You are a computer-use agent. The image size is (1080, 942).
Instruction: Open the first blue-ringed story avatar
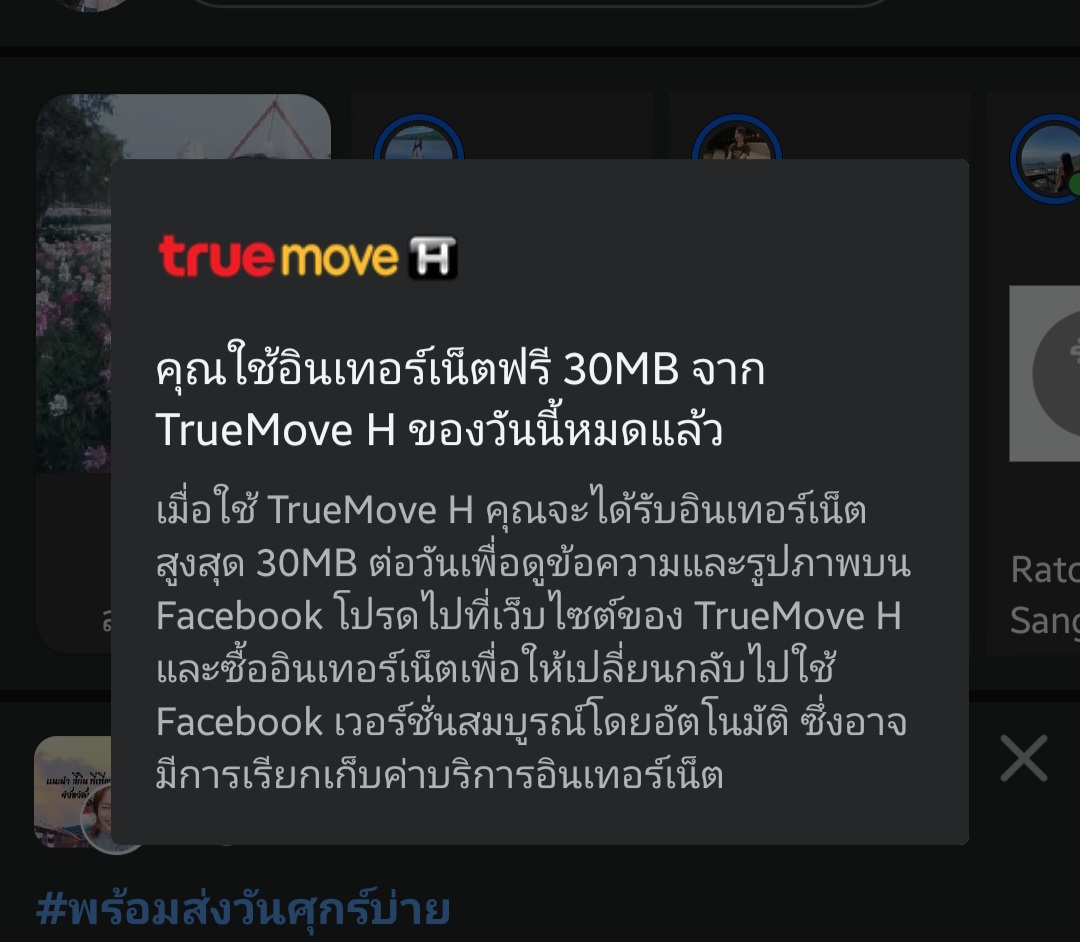[x=419, y=138]
